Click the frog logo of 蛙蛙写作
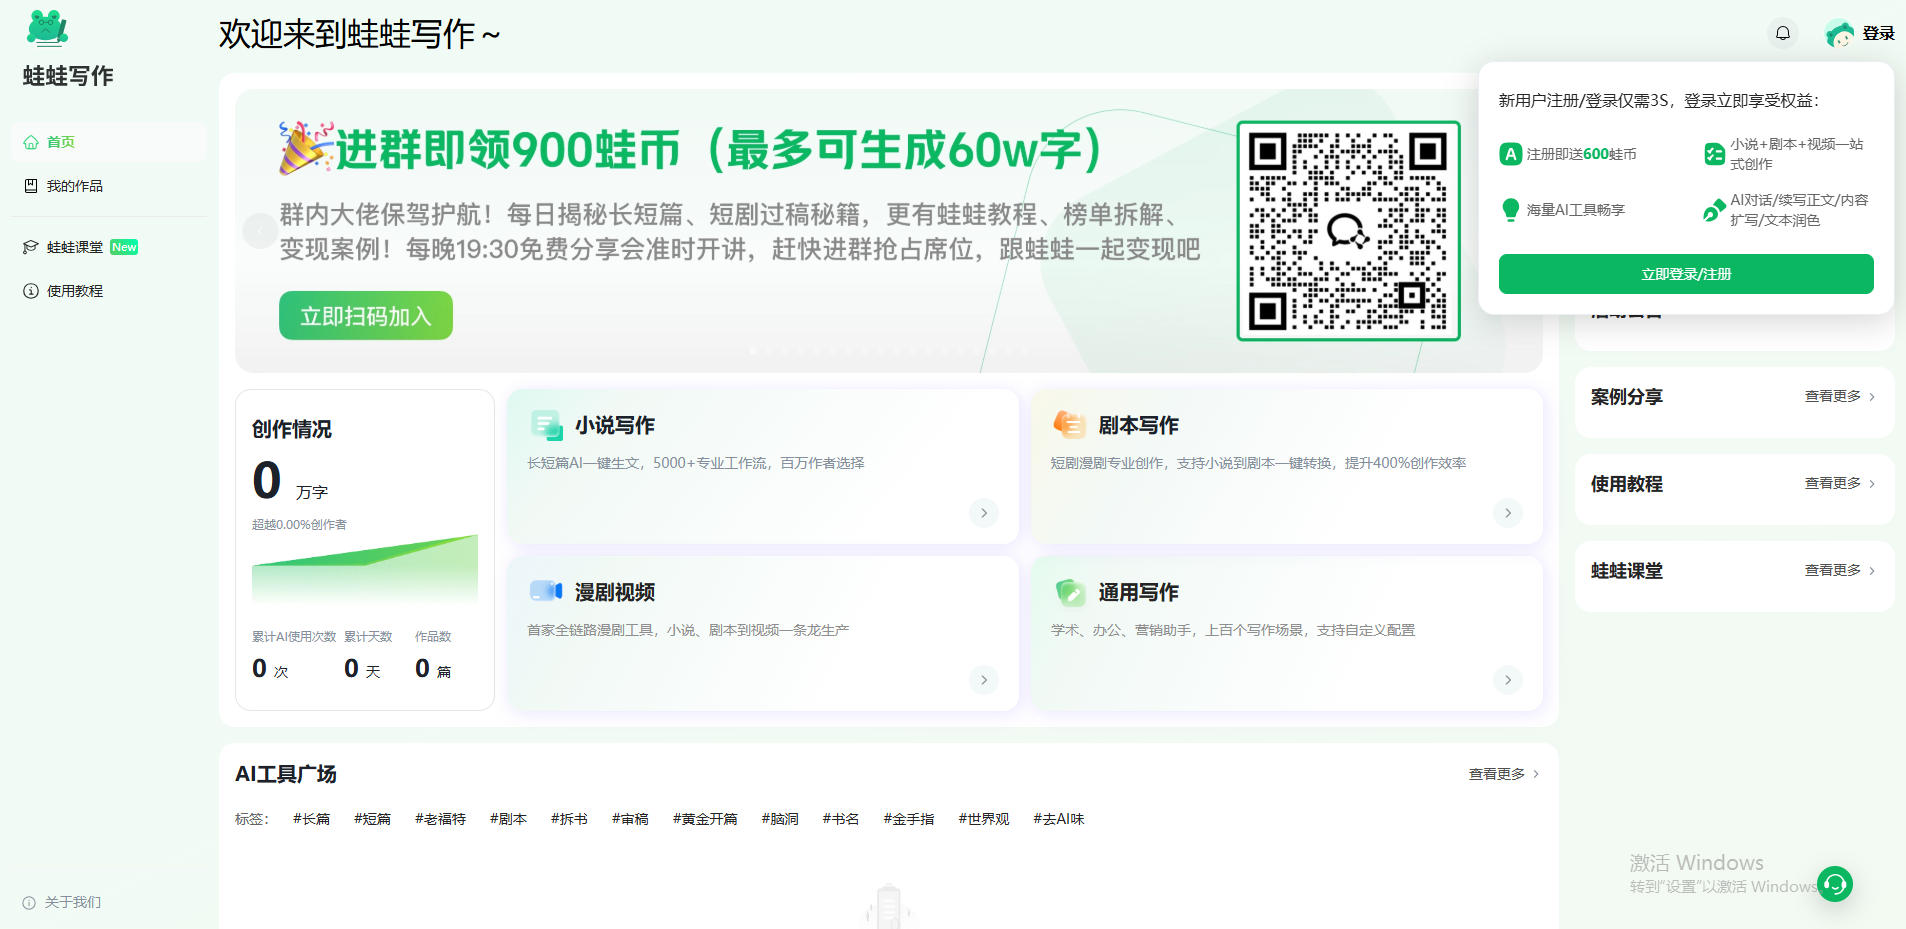This screenshot has height=929, width=1906. tap(47, 28)
